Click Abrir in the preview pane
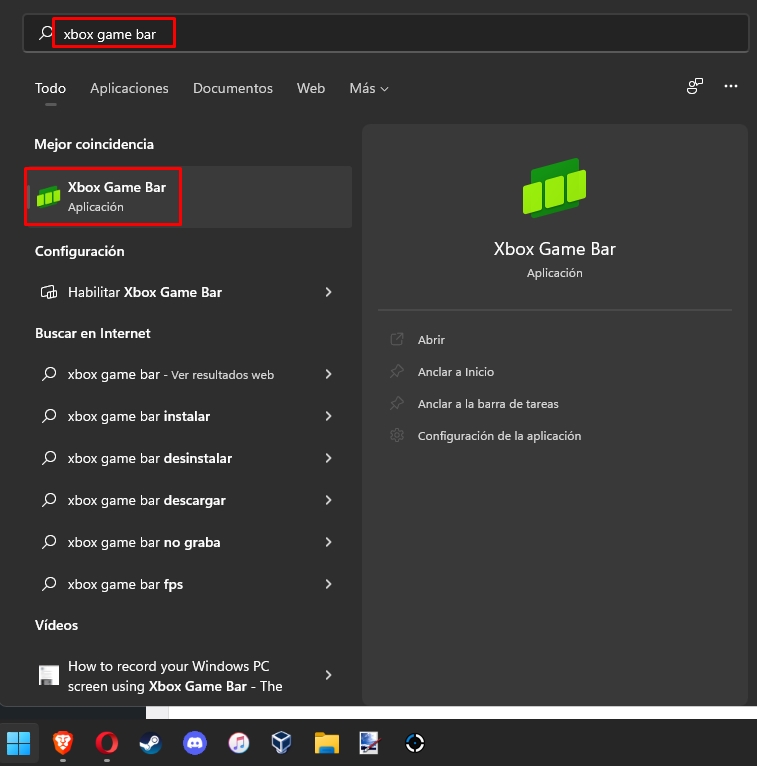Image resolution: width=757 pixels, height=766 pixels. tap(431, 340)
